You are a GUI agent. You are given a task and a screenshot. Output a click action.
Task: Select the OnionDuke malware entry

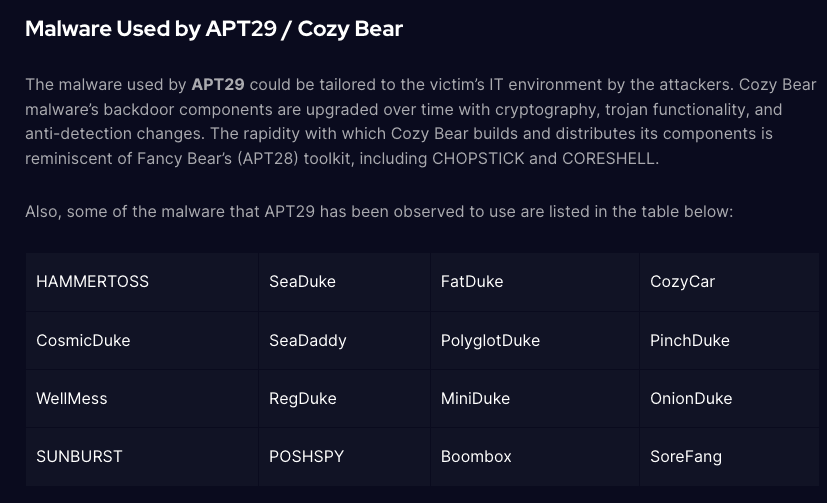pyautogui.click(x=691, y=398)
